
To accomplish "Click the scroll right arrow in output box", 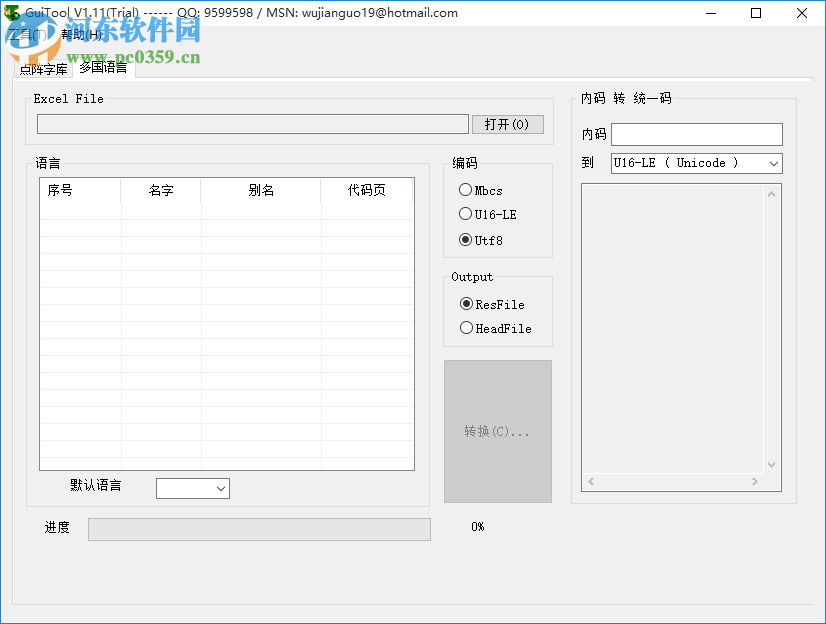I will (x=755, y=481).
